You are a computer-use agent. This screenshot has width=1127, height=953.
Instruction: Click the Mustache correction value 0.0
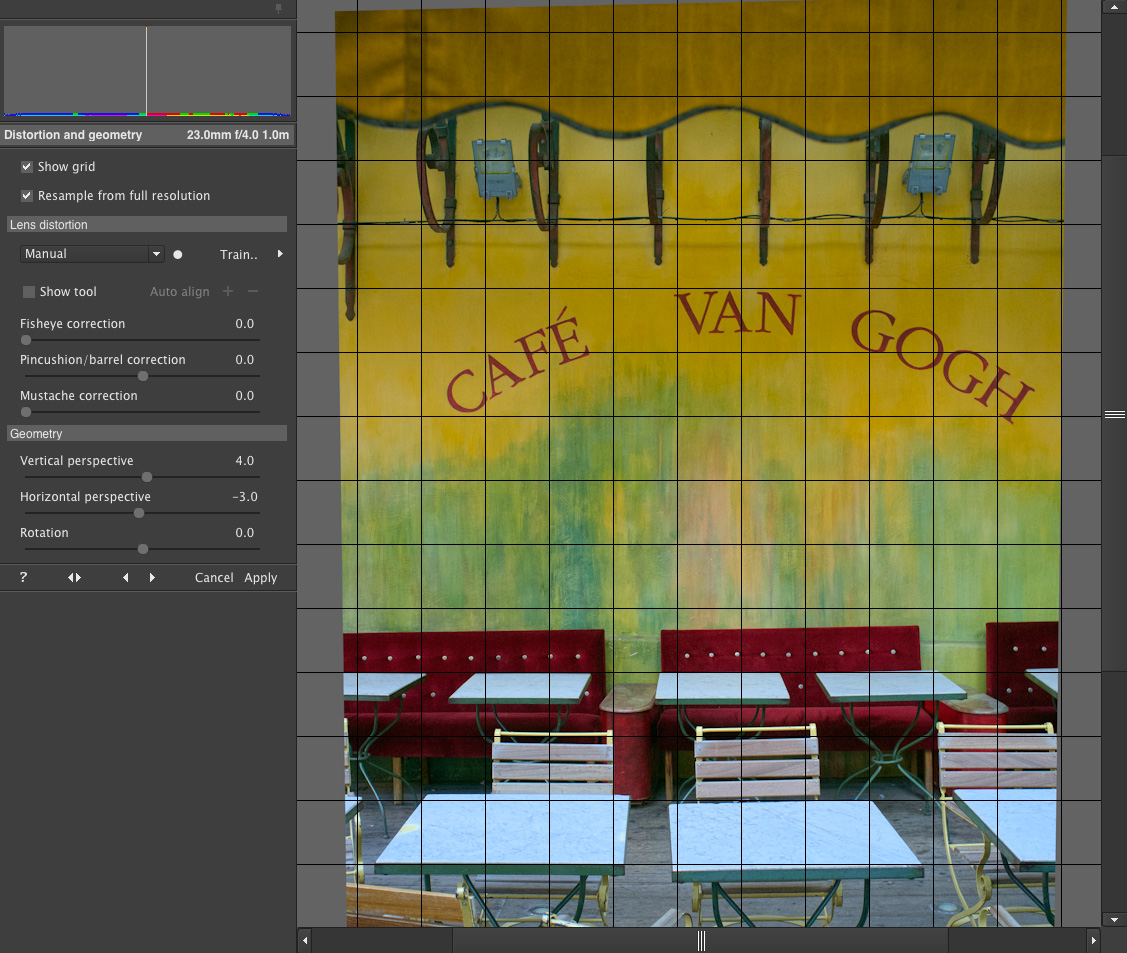pyautogui.click(x=244, y=395)
